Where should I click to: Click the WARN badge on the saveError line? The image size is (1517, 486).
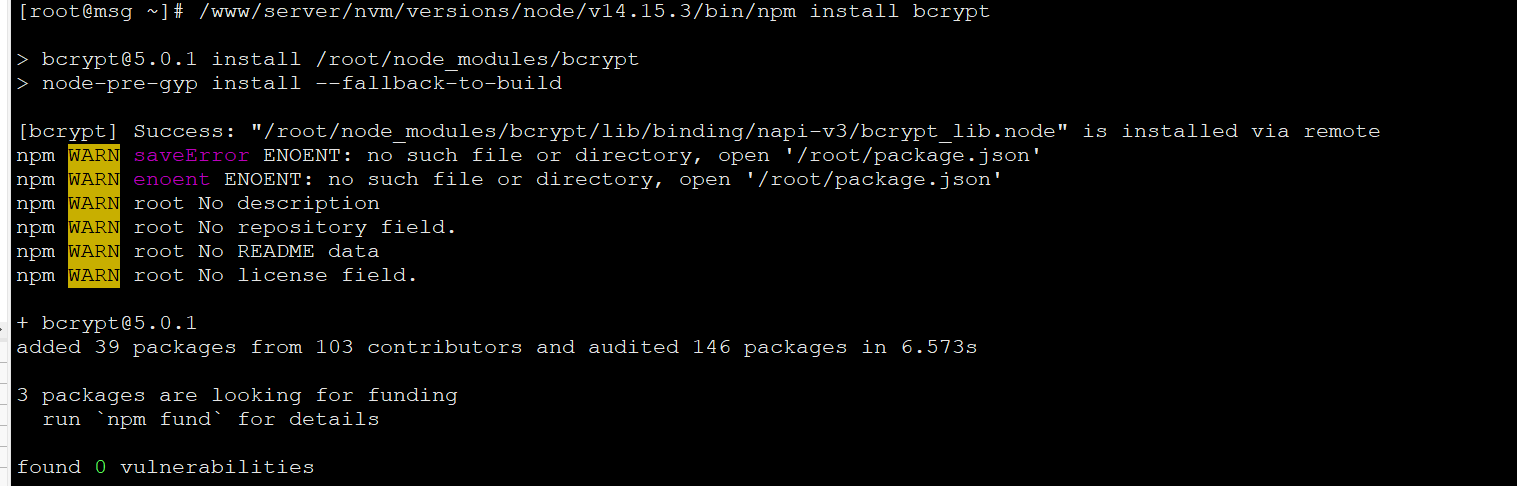94,155
